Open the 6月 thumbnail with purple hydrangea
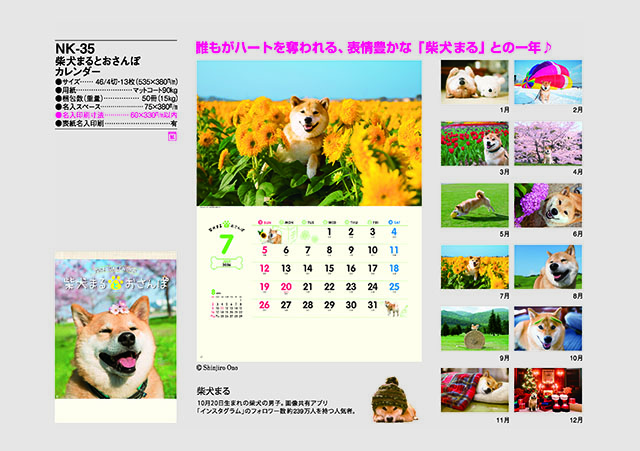The width and height of the screenshot is (640, 451). click(x=548, y=205)
